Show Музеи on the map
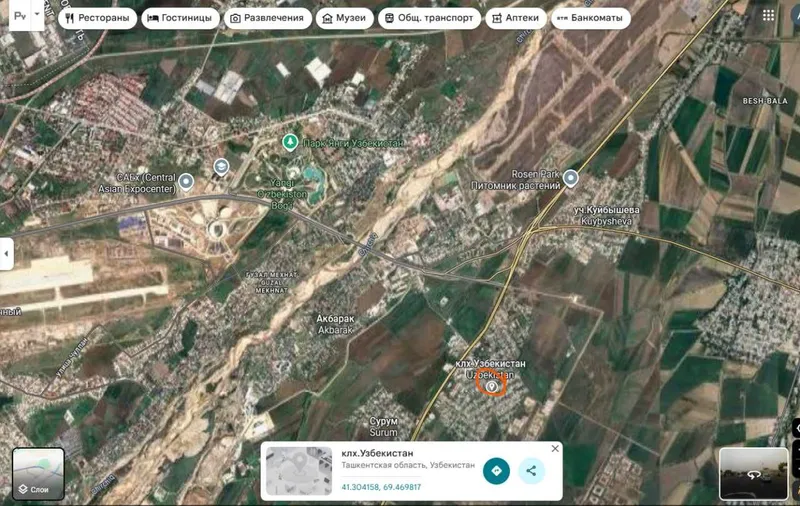 (x=344, y=18)
